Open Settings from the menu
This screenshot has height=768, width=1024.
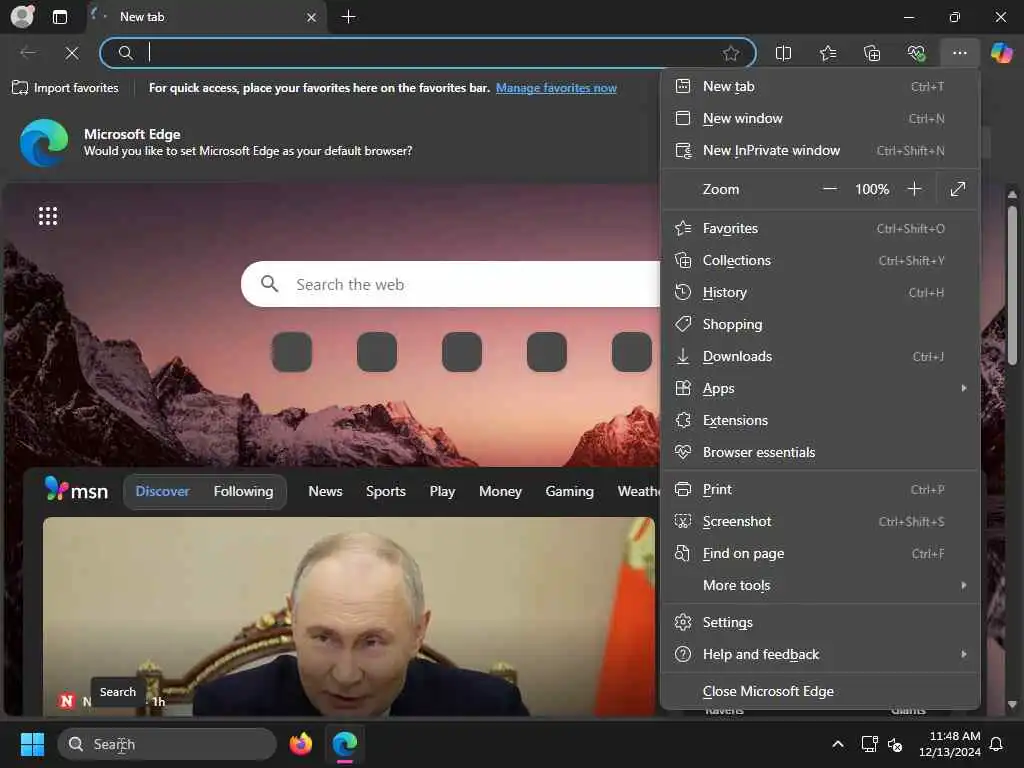[x=820, y=622]
